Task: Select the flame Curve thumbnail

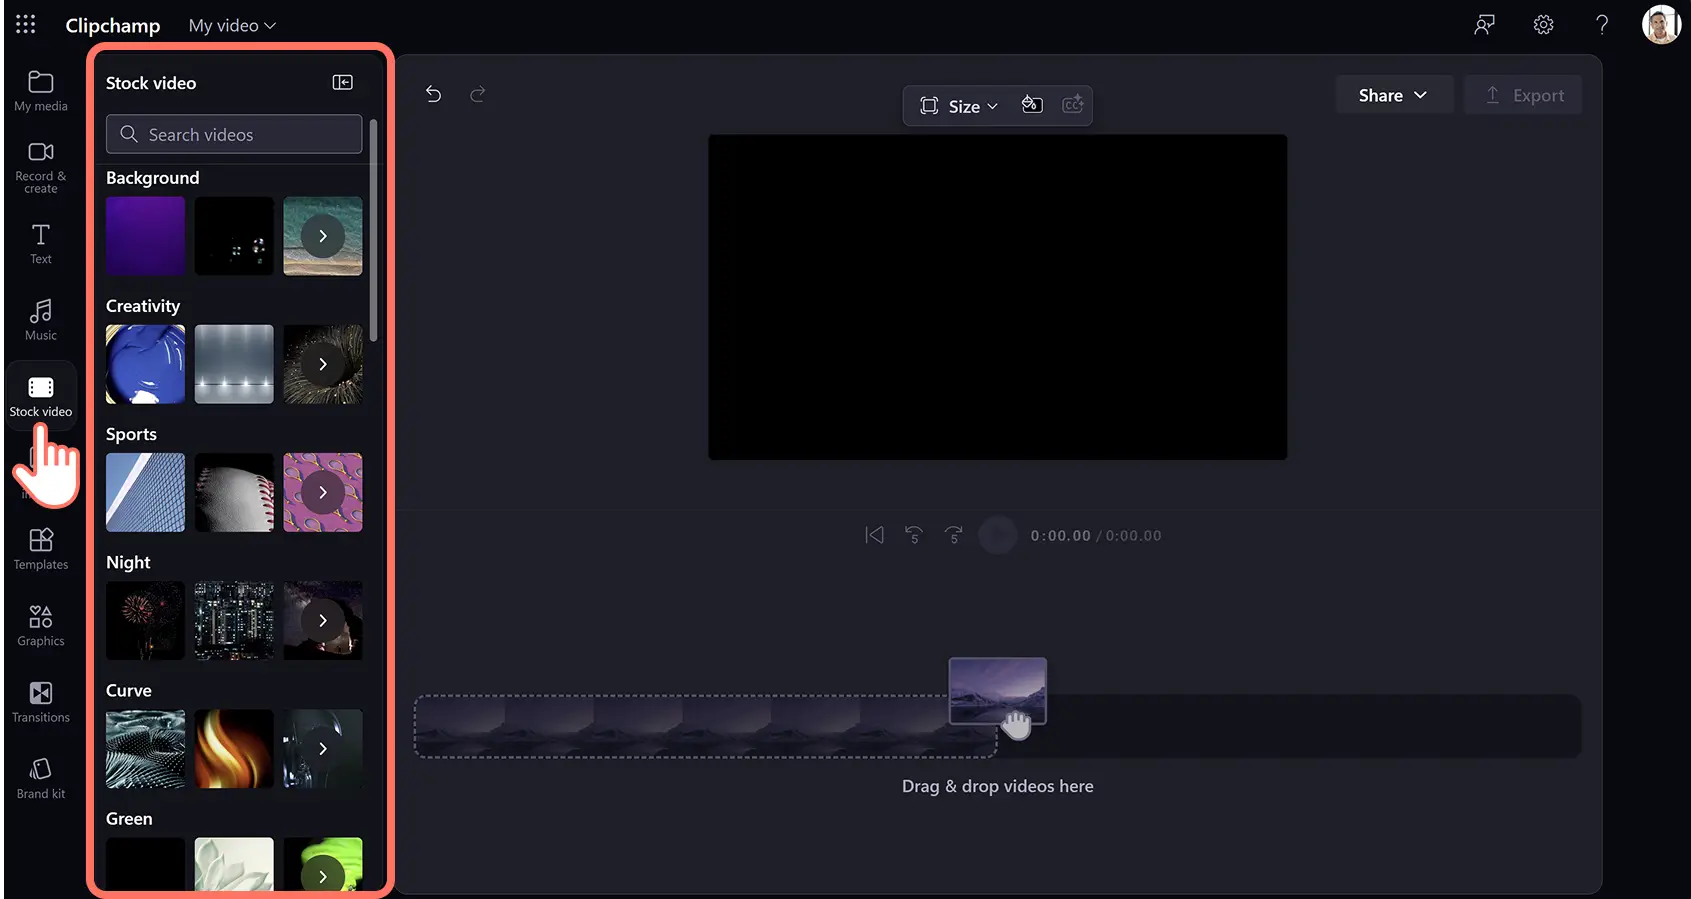Action: click(234, 748)
